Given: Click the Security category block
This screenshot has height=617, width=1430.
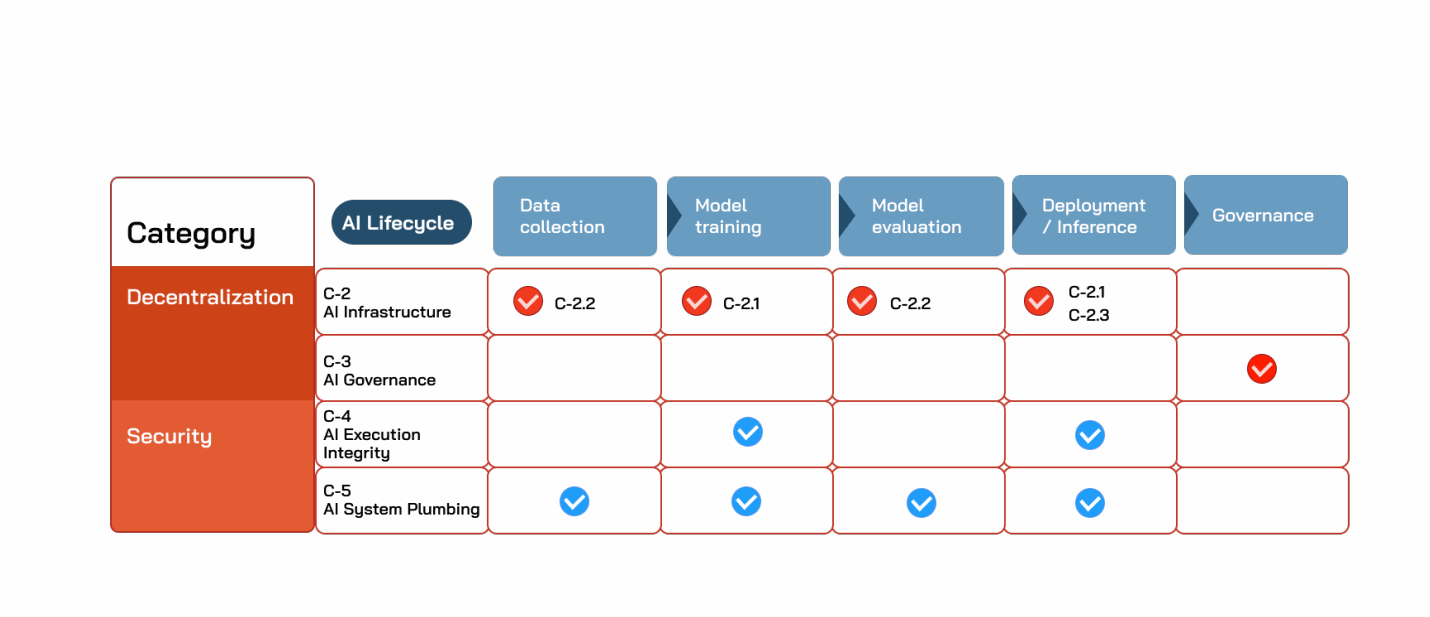Looking at the screenshot, I should coord(212,466).
